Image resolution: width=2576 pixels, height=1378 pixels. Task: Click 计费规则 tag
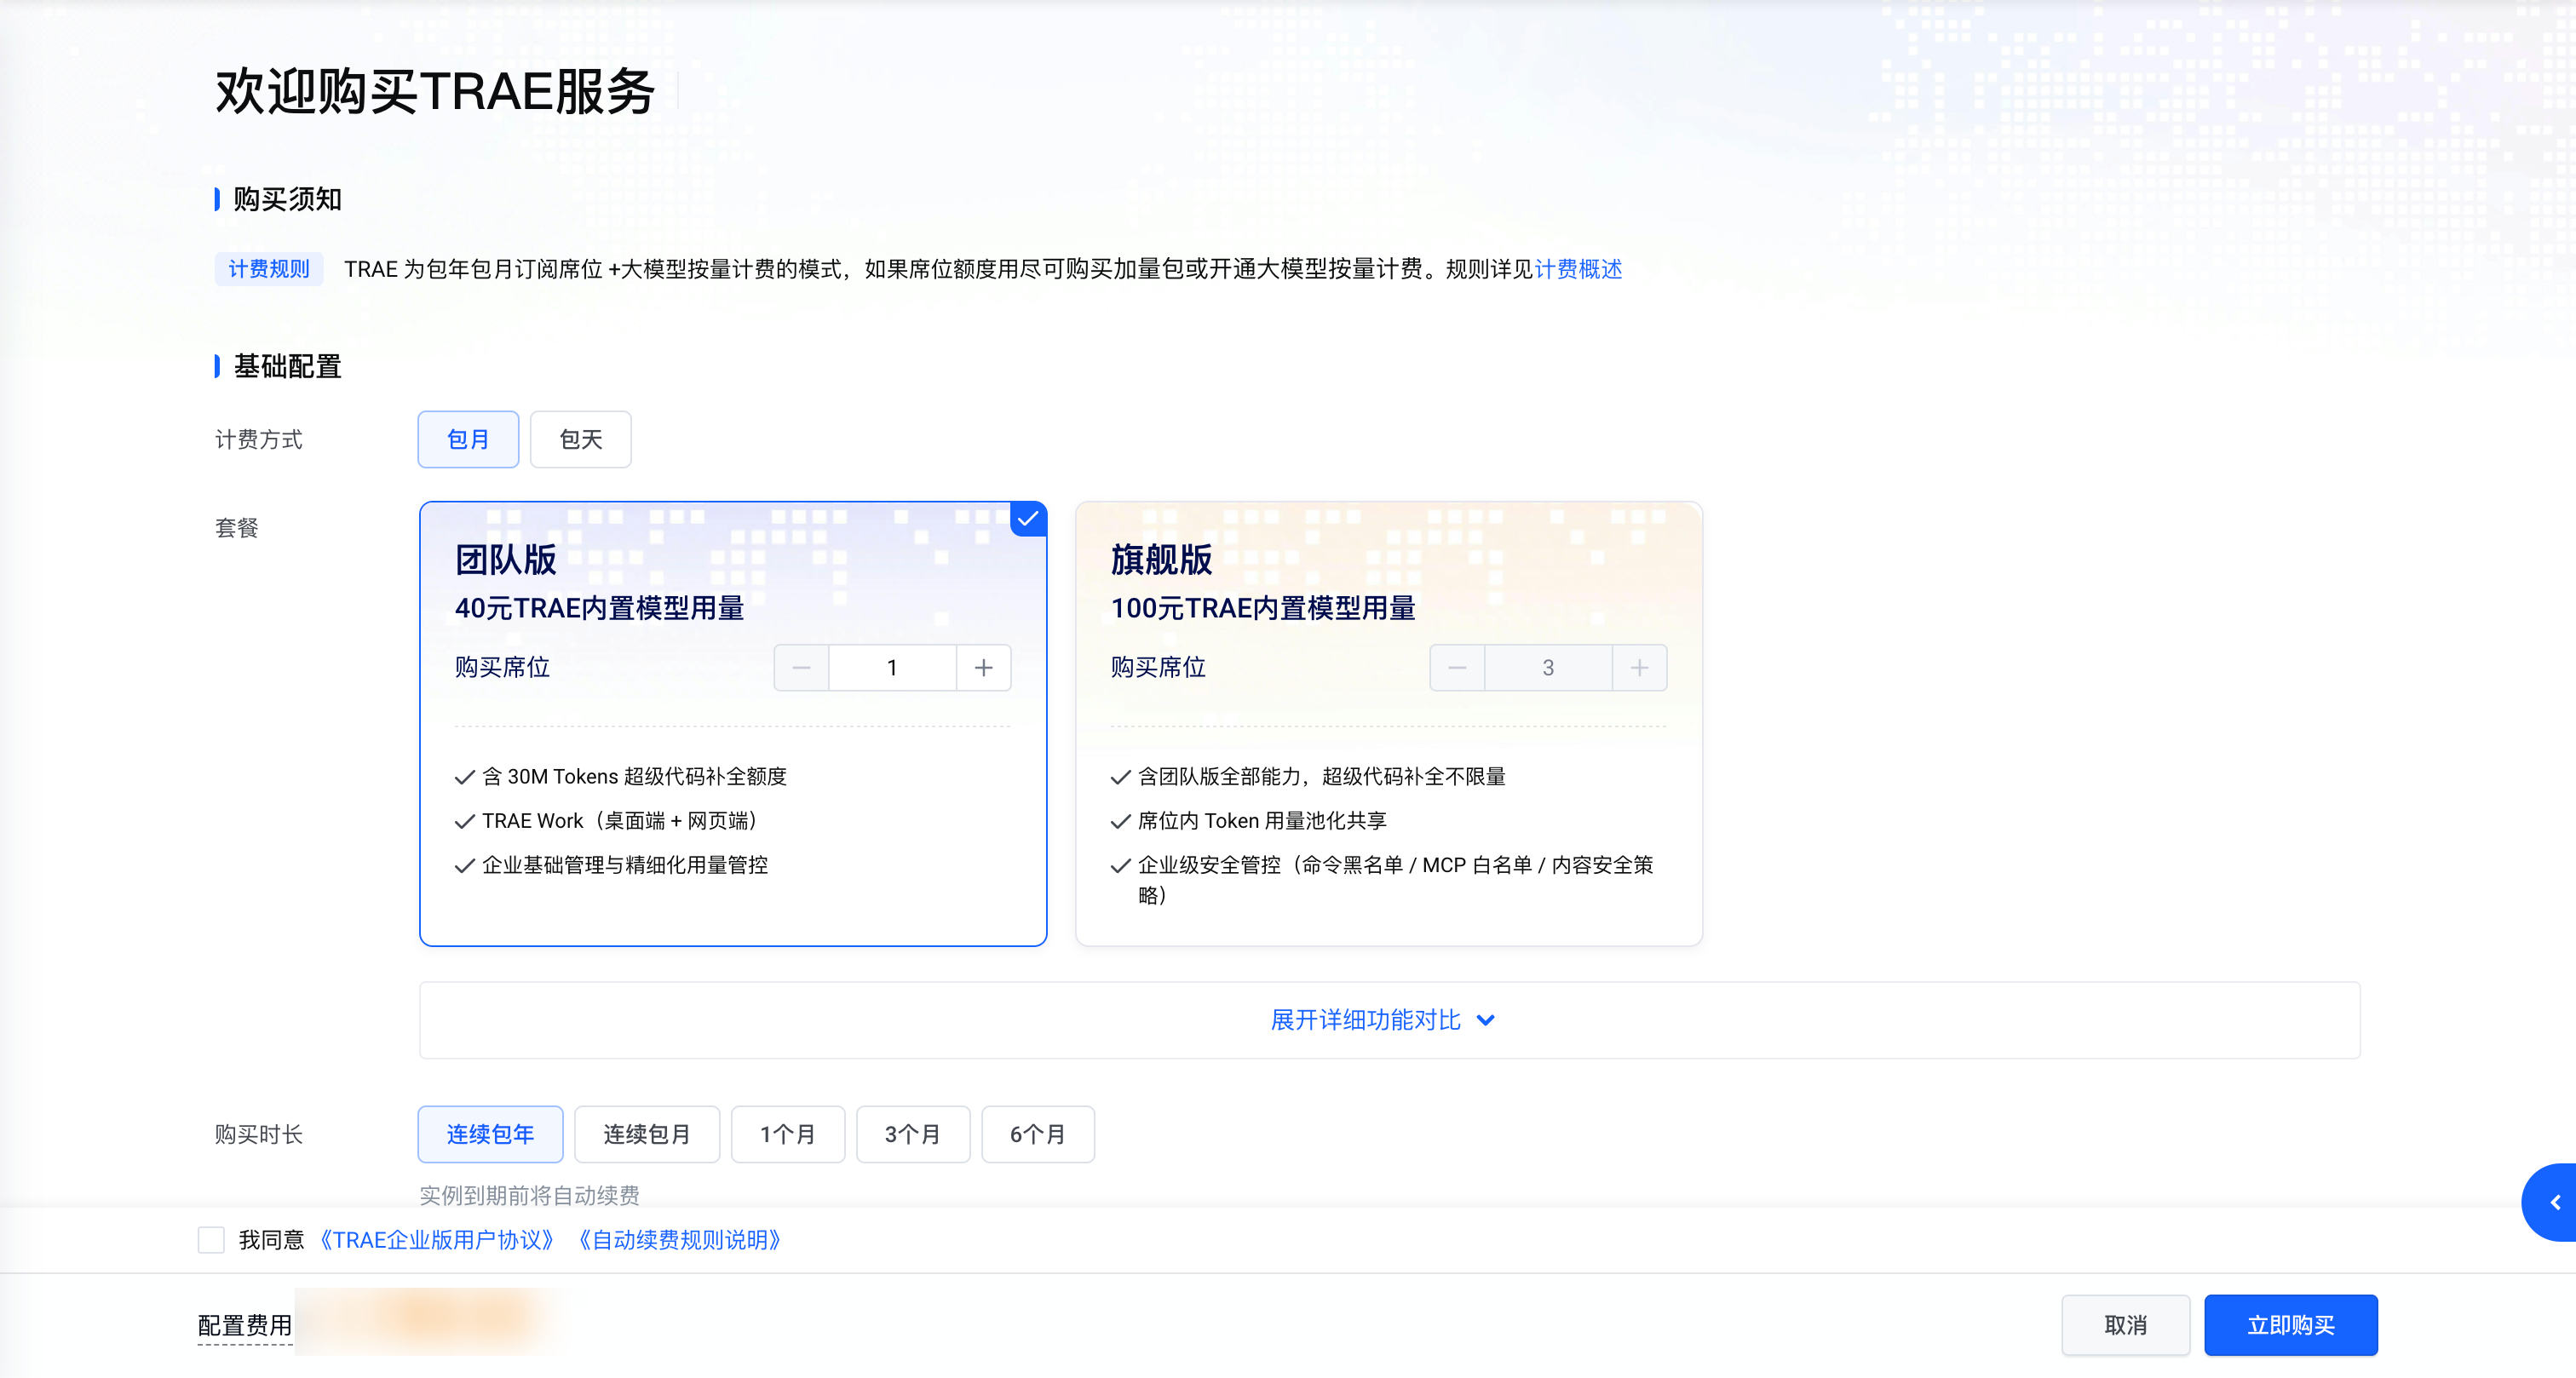click(269, 269)
